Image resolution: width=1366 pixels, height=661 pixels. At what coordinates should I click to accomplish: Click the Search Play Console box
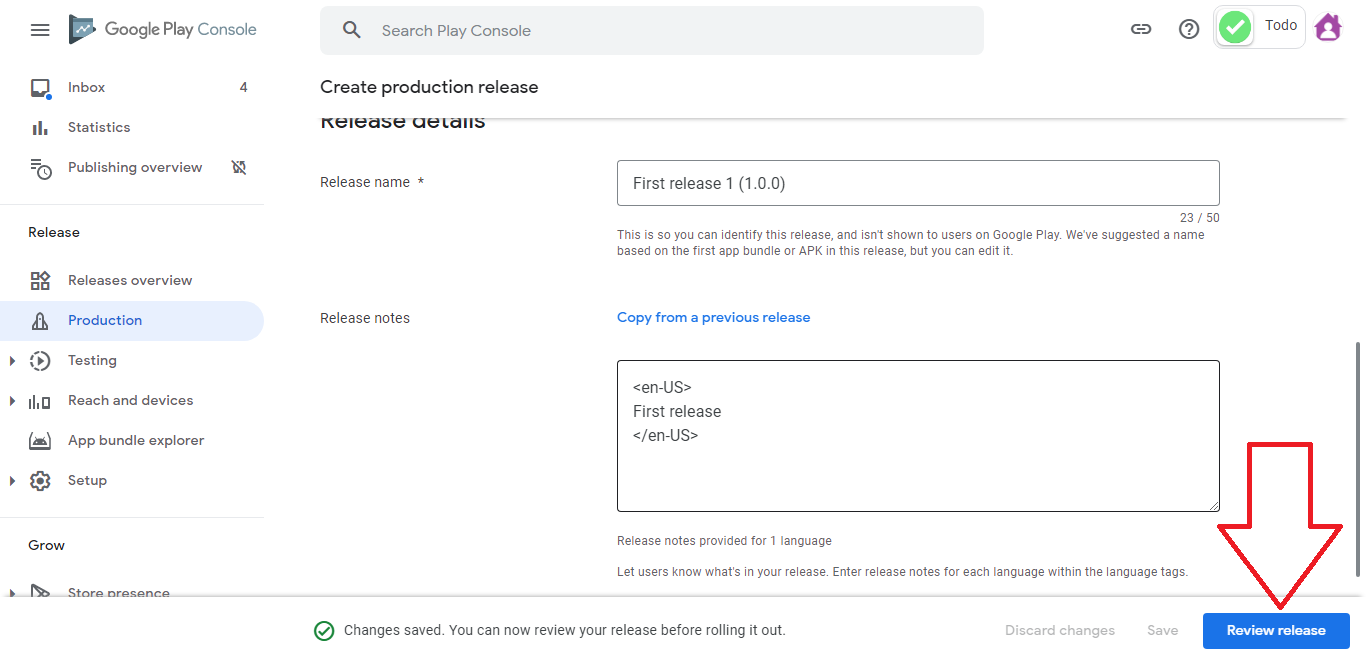pos(652,31)
